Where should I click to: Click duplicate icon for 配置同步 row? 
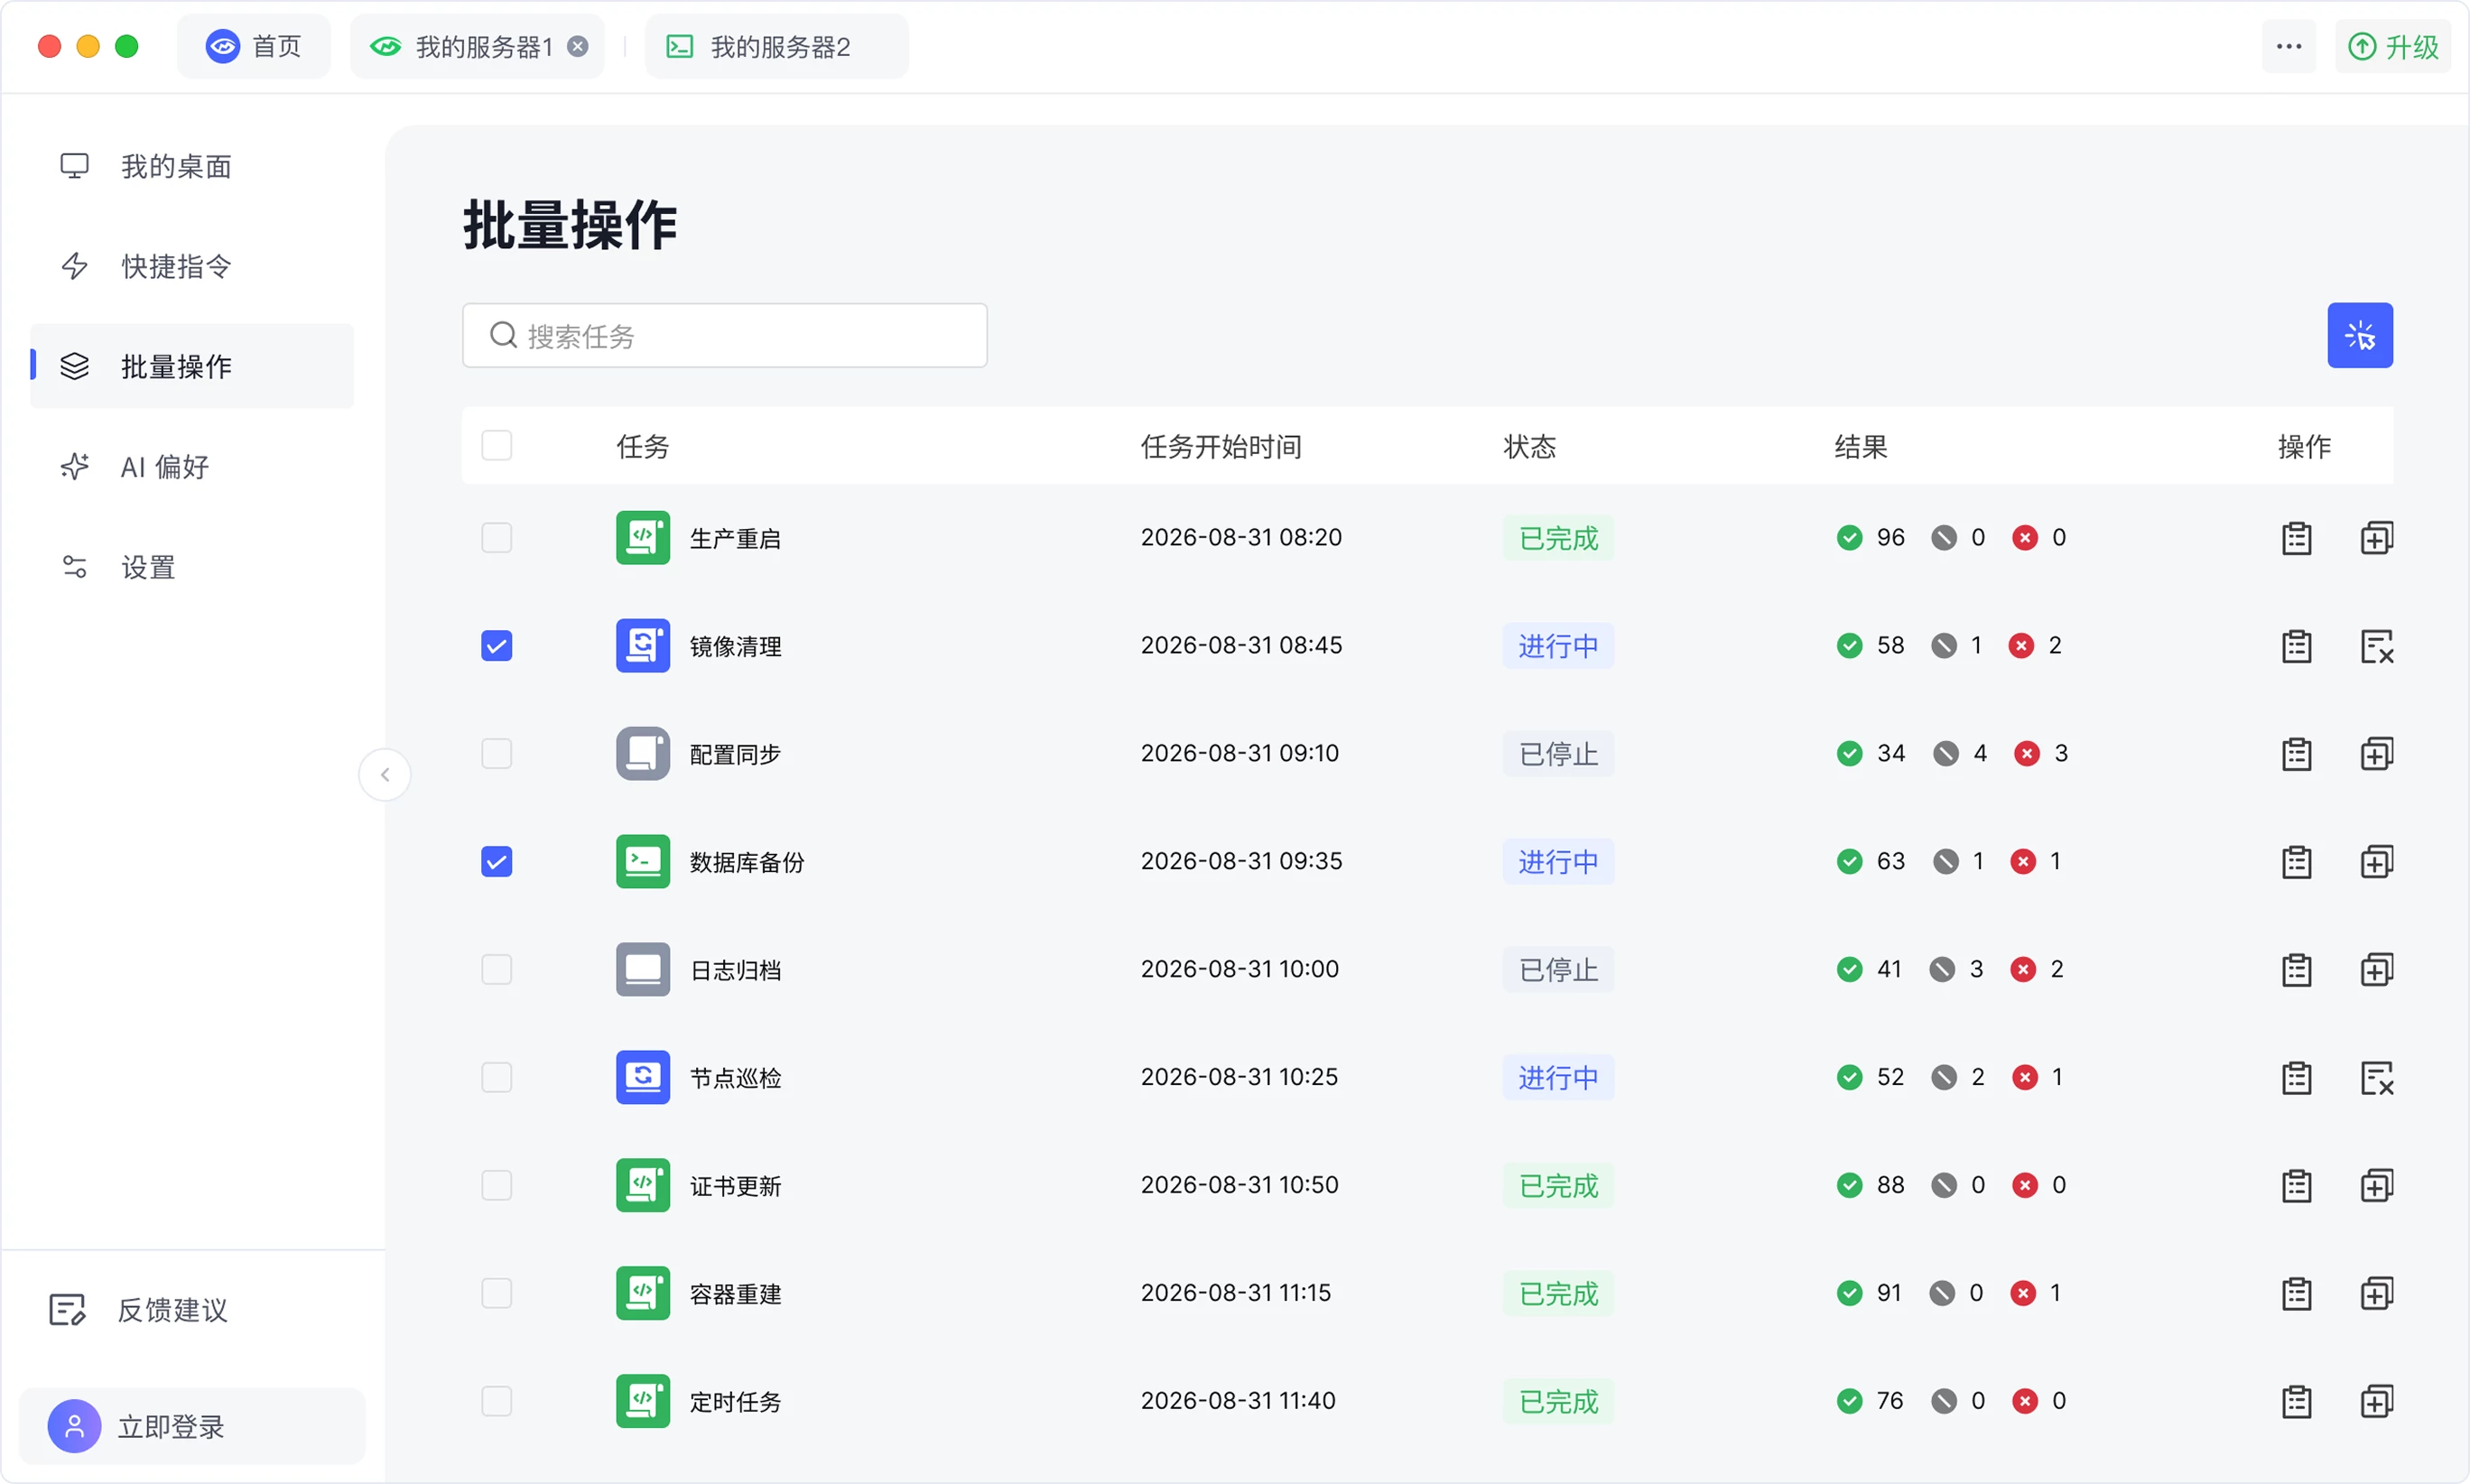pyautogui.click(x=2376, y=754)
